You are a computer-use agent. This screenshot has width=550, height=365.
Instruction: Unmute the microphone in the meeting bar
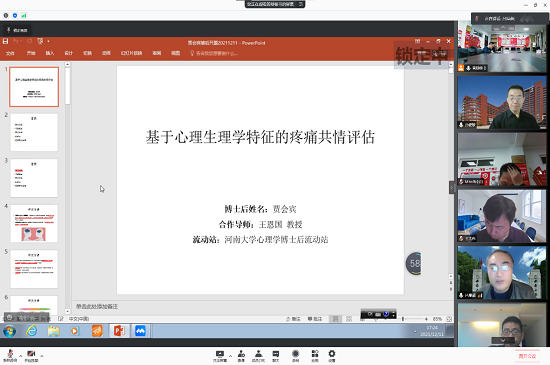click(x=10, y=356)
